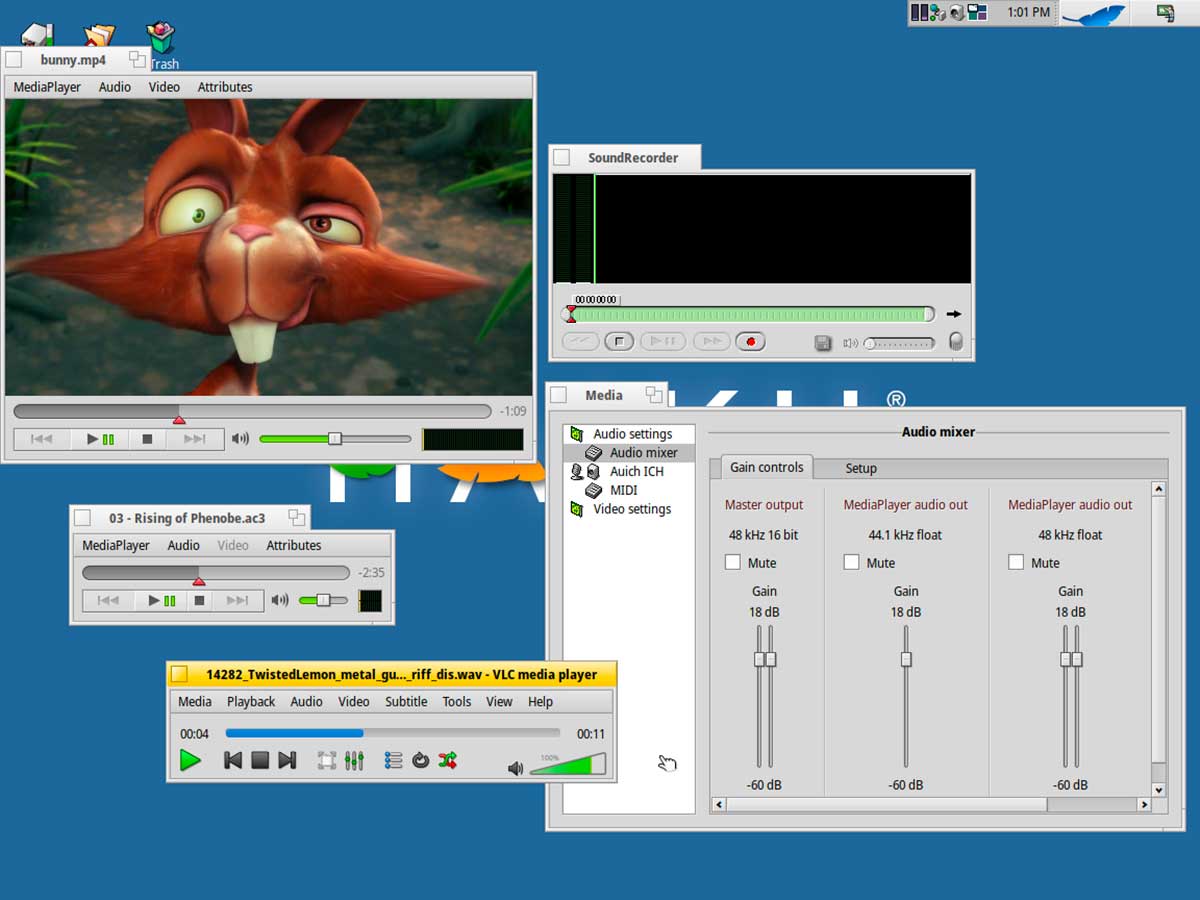Mute bunny.mp4 player speaker icon
The height and width of the screenshot is (900, 1200).
point(240,439)
